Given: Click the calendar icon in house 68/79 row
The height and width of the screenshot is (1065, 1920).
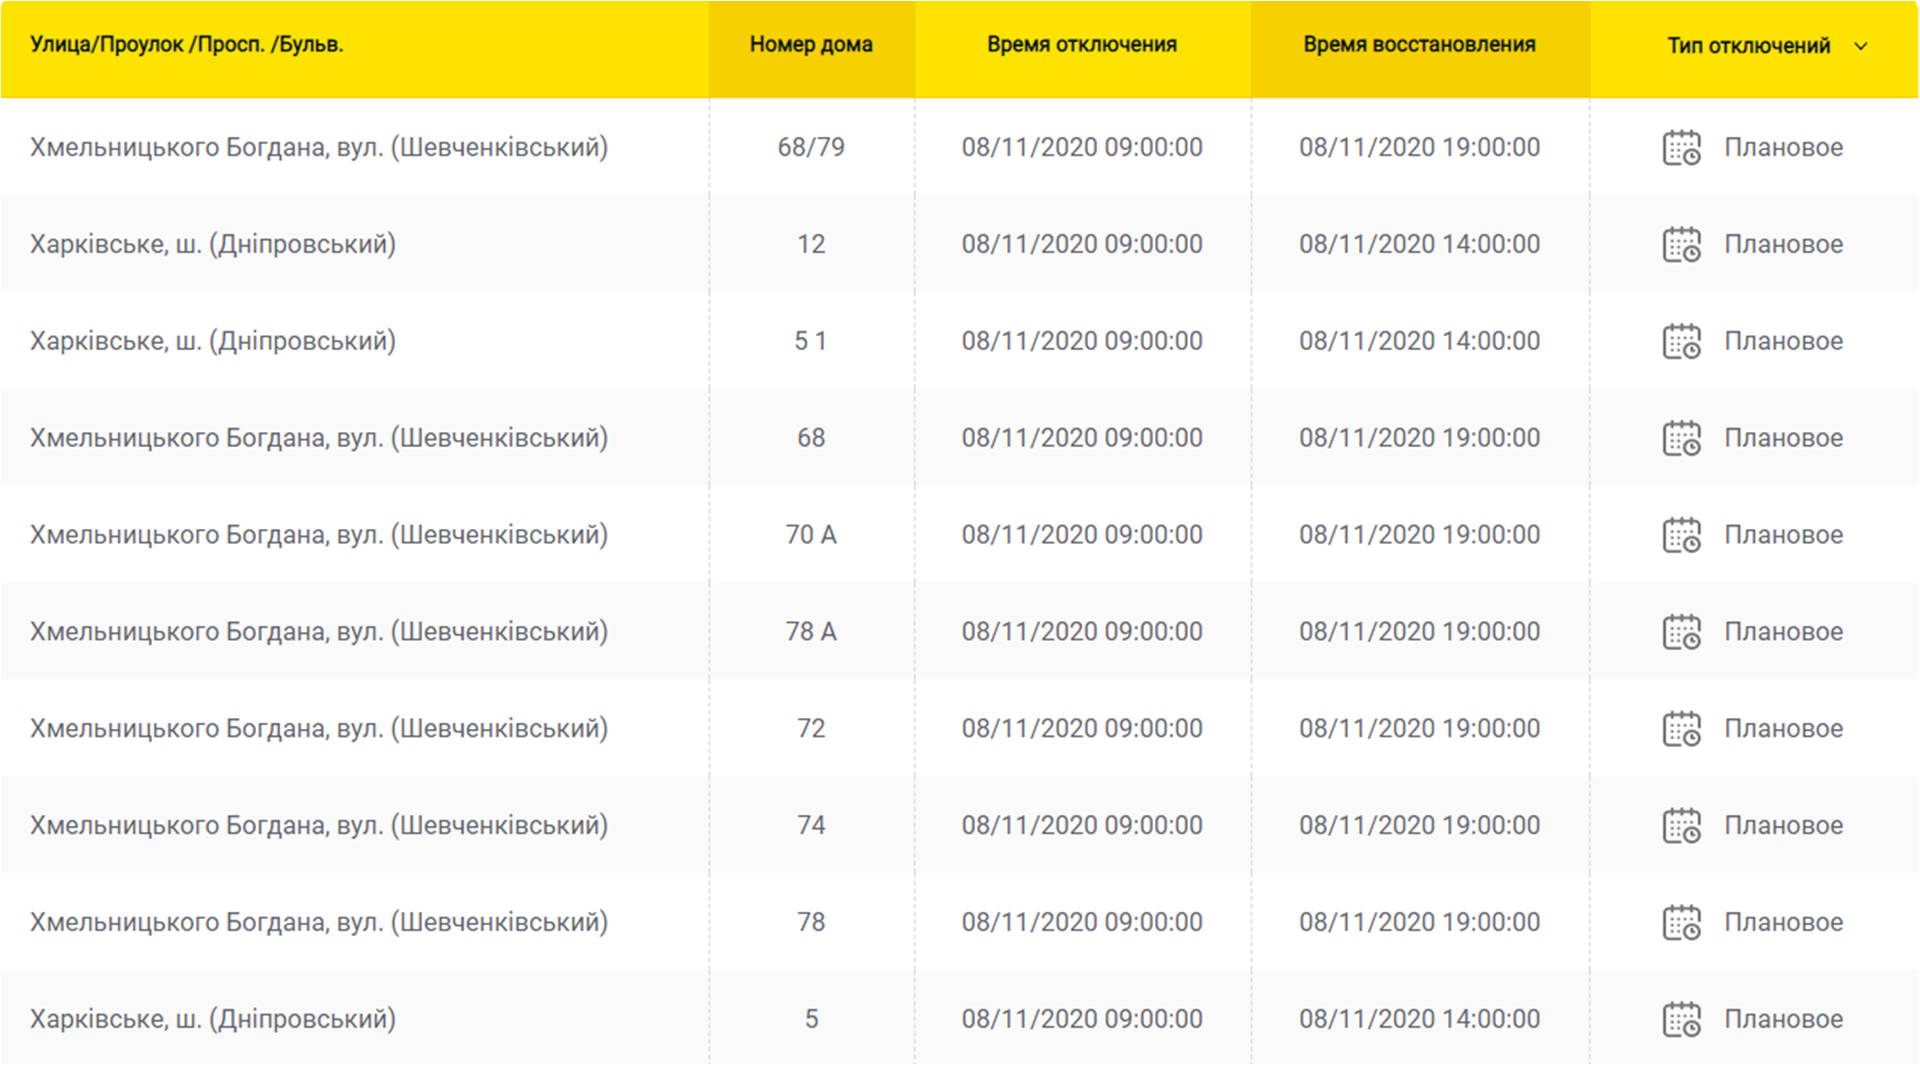Looking at the screenshot, I should point(1681,148).
